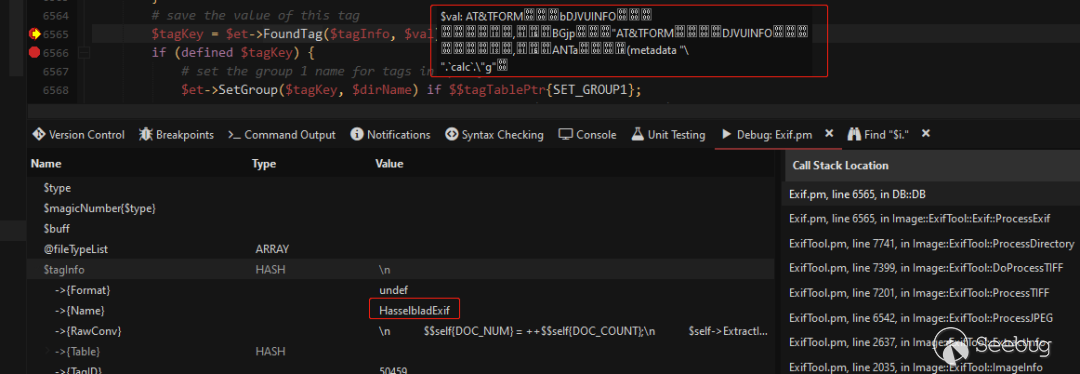
Task: Click line number 6567 in the gutter
Action: click(x=56, y=72)
